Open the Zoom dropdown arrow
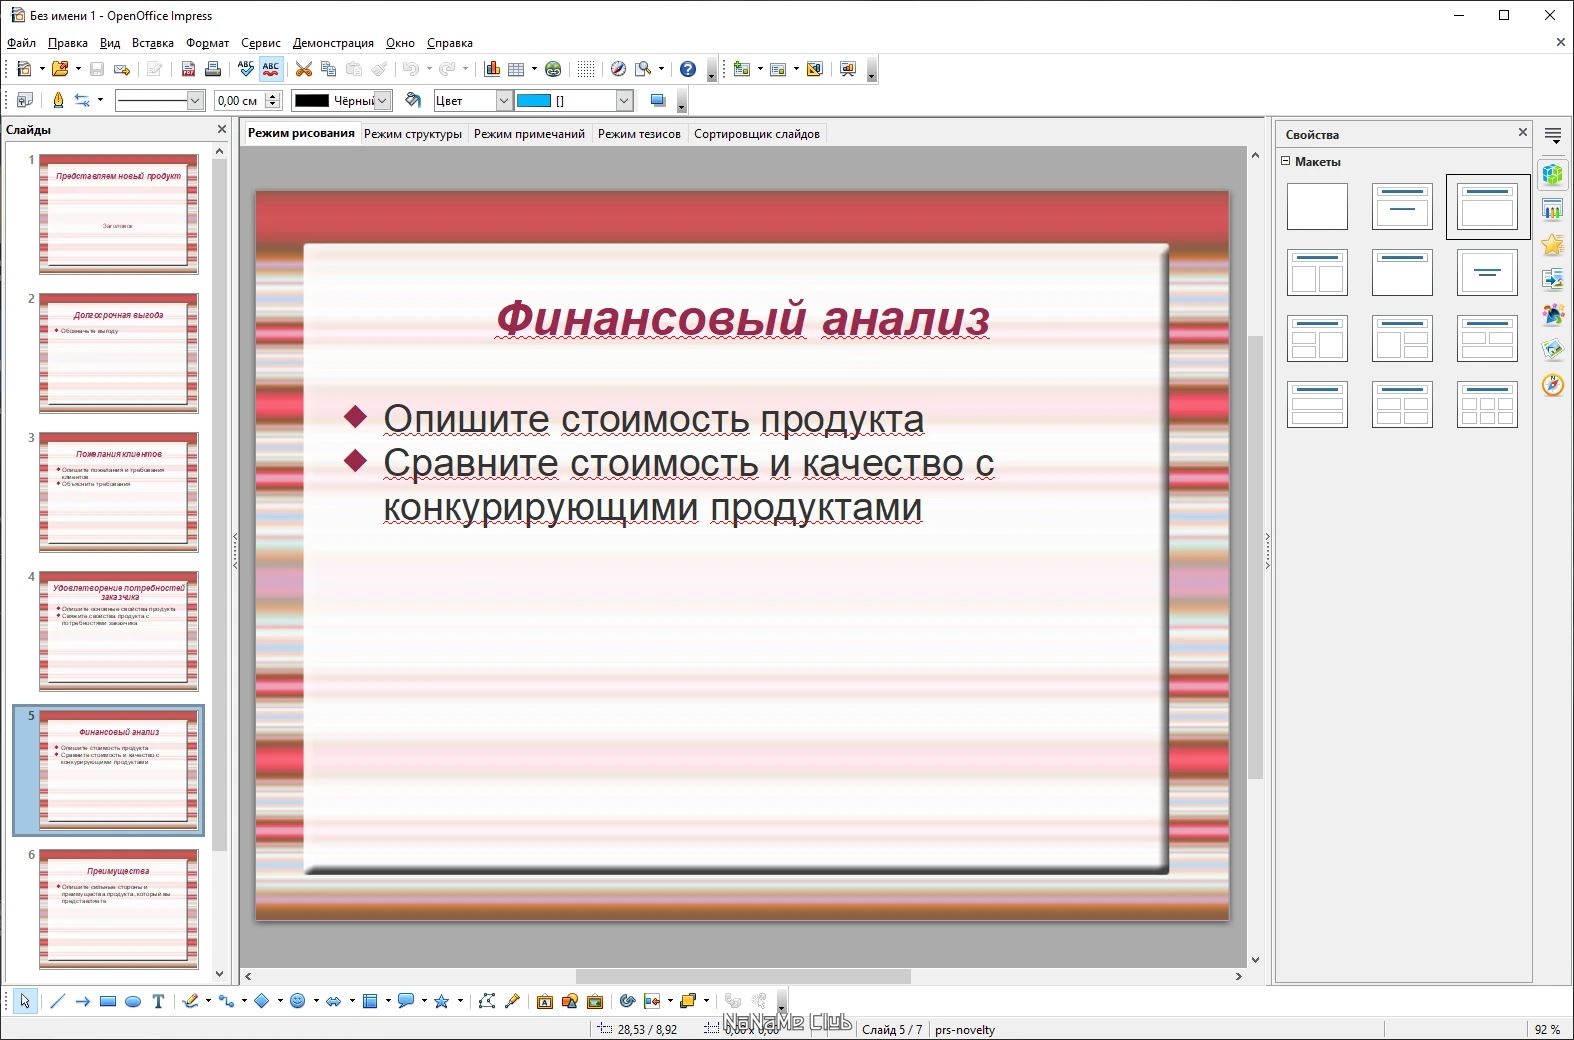 (x=661, y=69)
